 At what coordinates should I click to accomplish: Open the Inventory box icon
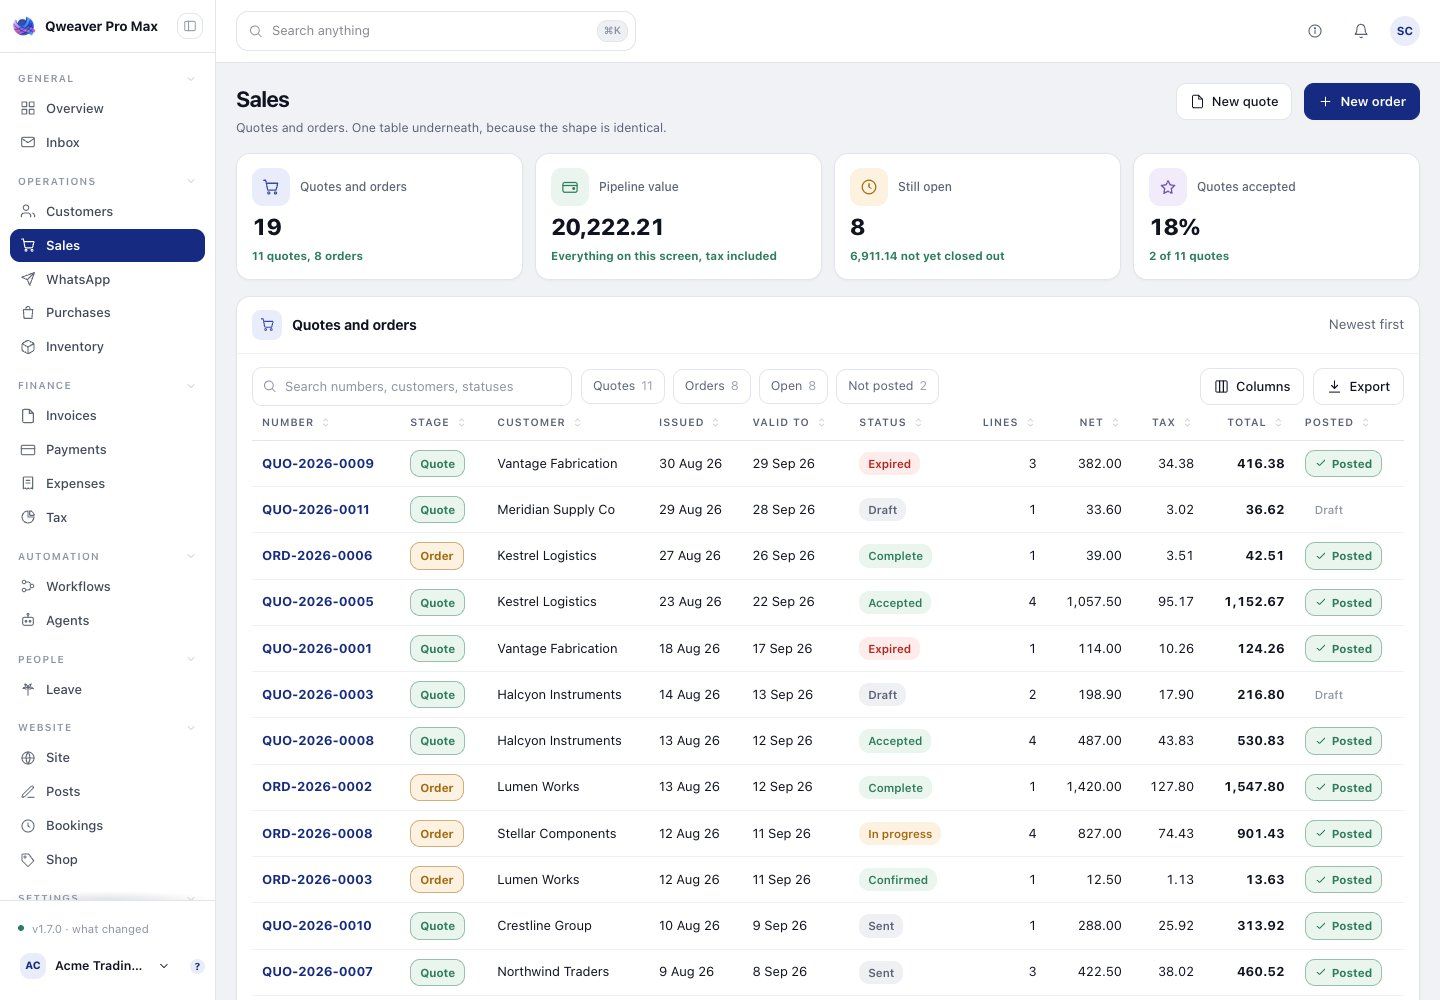(28, 346)
